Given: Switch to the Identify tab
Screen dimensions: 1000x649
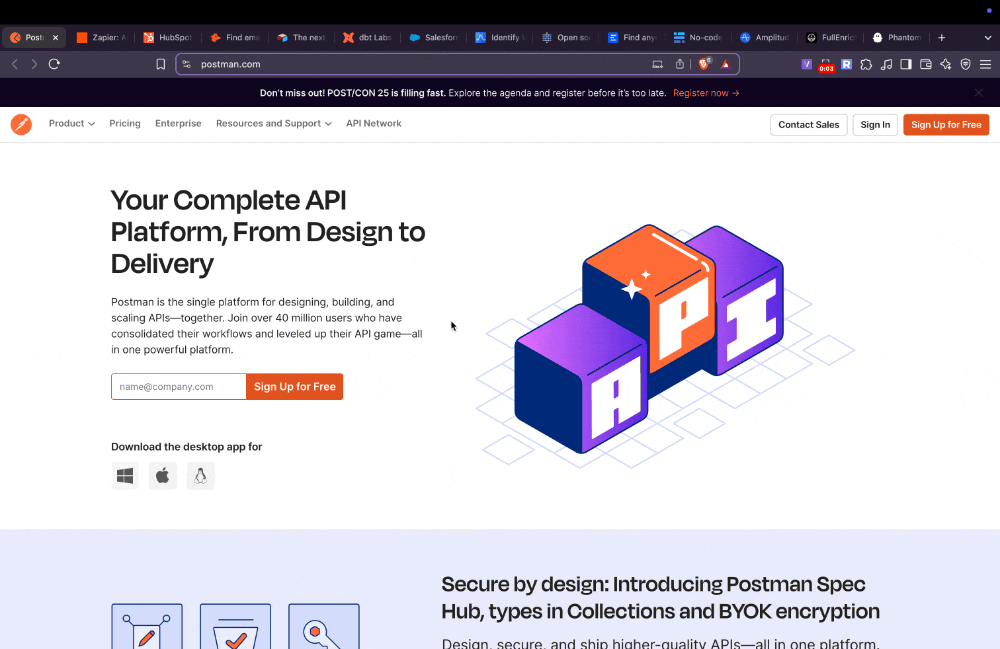Looking at the screenshot, I should (500, 38).
